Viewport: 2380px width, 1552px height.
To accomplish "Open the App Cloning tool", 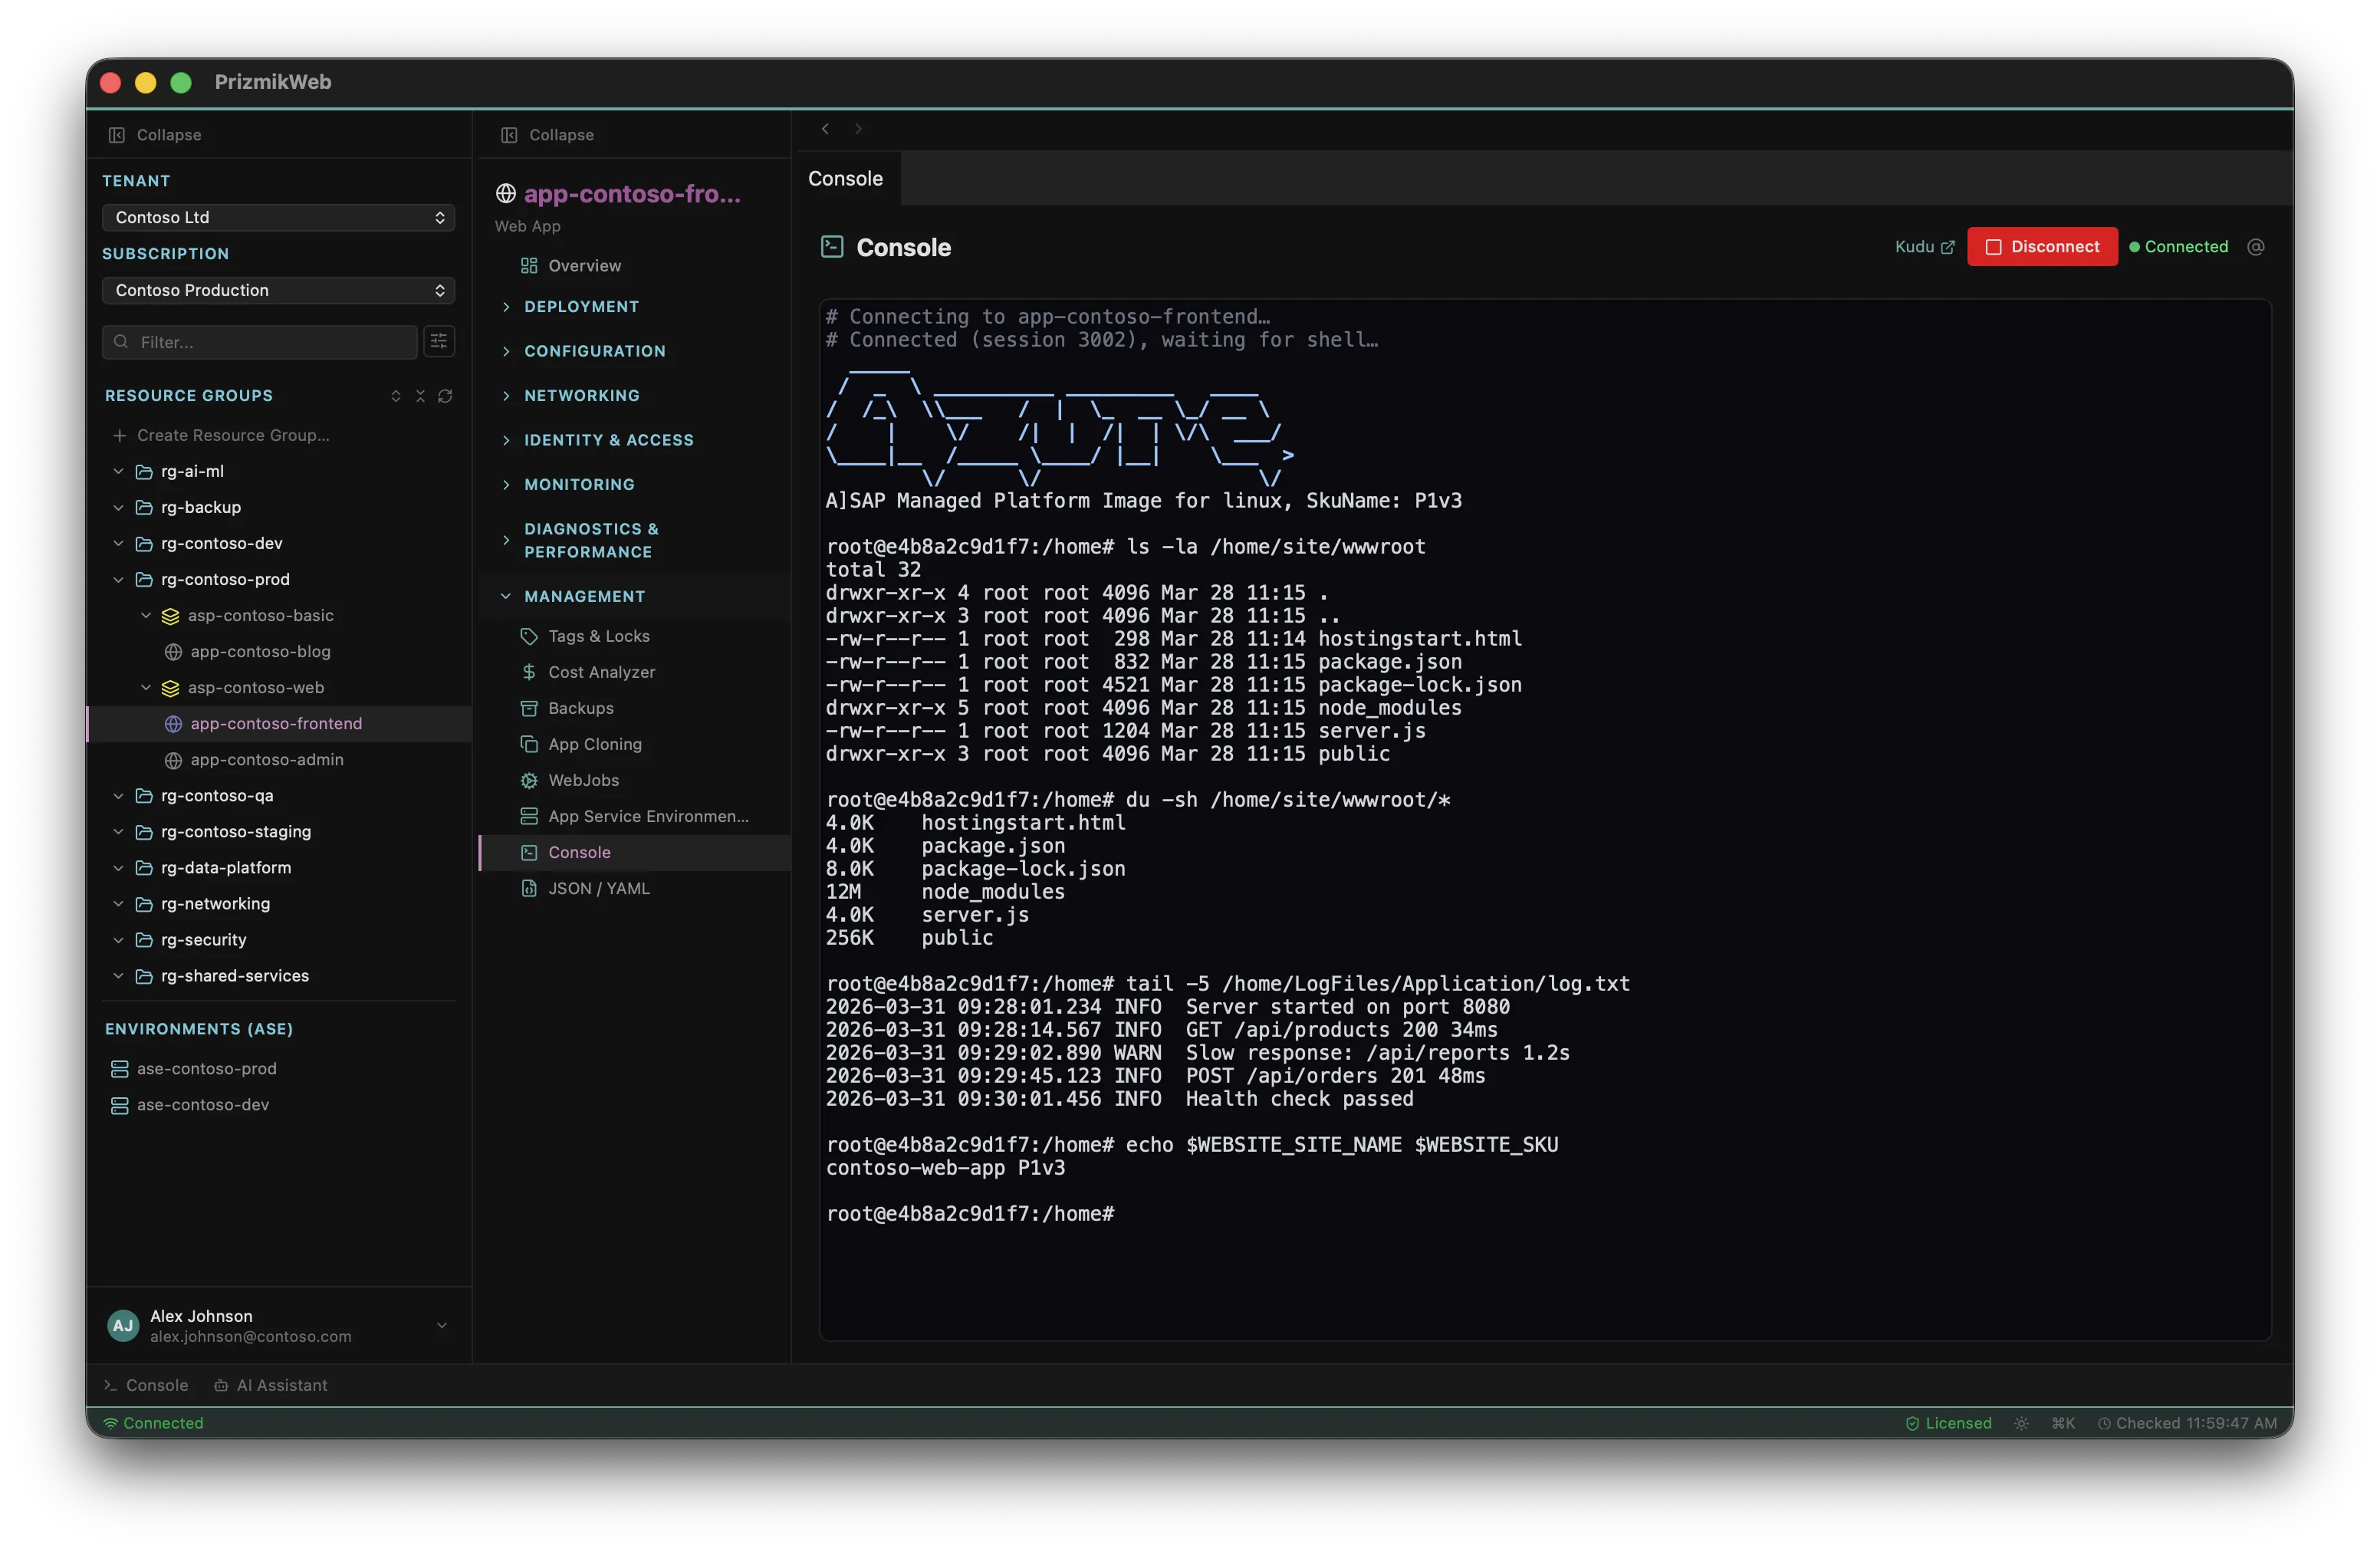I will click(595, 744).
